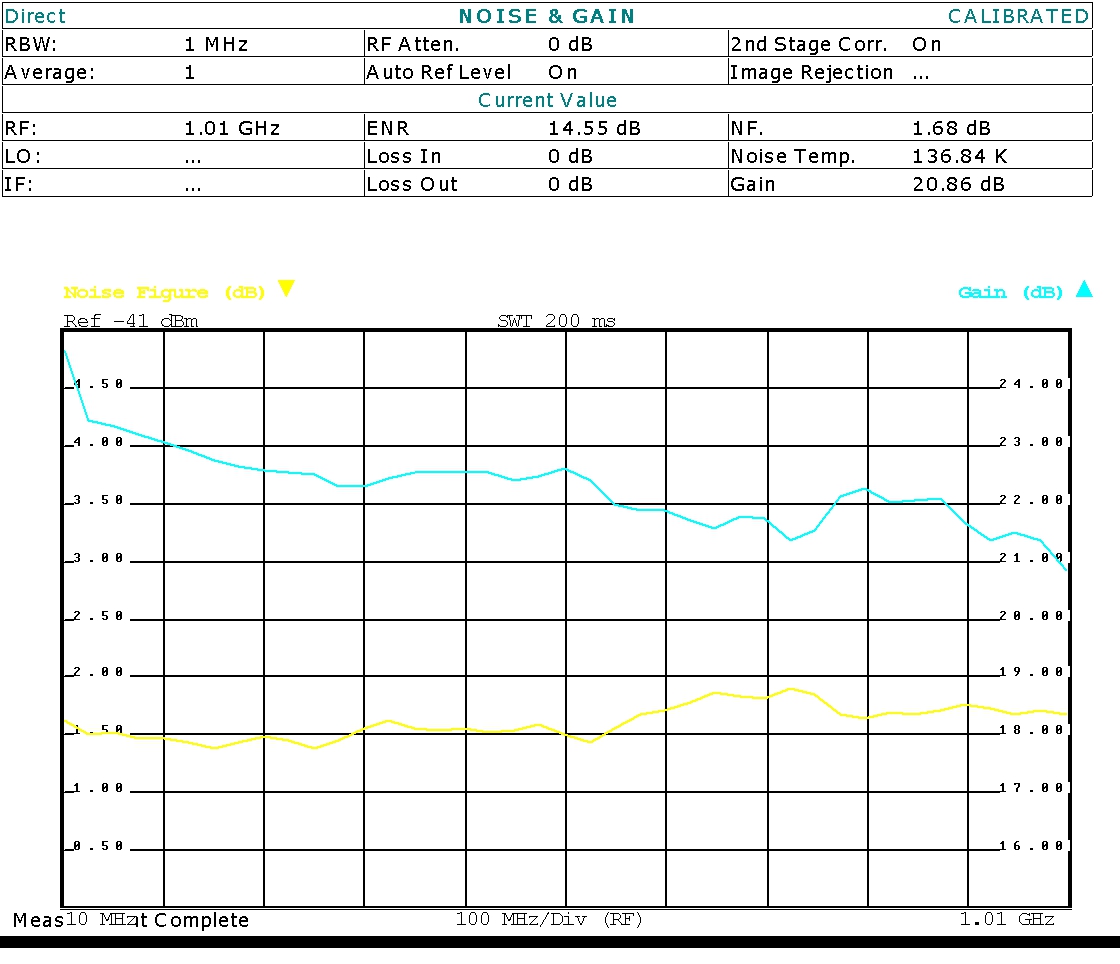Toggle the Auto Ref Level On setting
Screen dimensions: 1120x964
click(x=563, y=73)
